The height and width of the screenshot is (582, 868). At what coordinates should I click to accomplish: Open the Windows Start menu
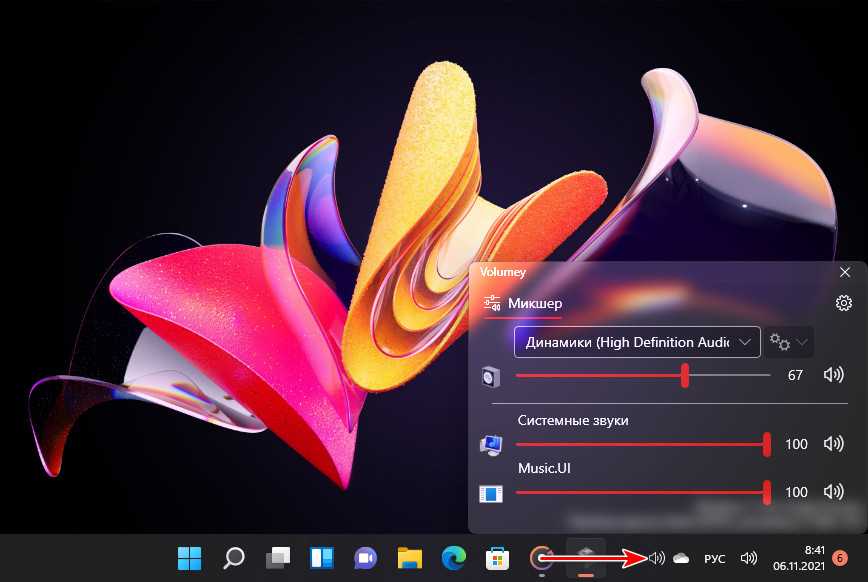189,558
